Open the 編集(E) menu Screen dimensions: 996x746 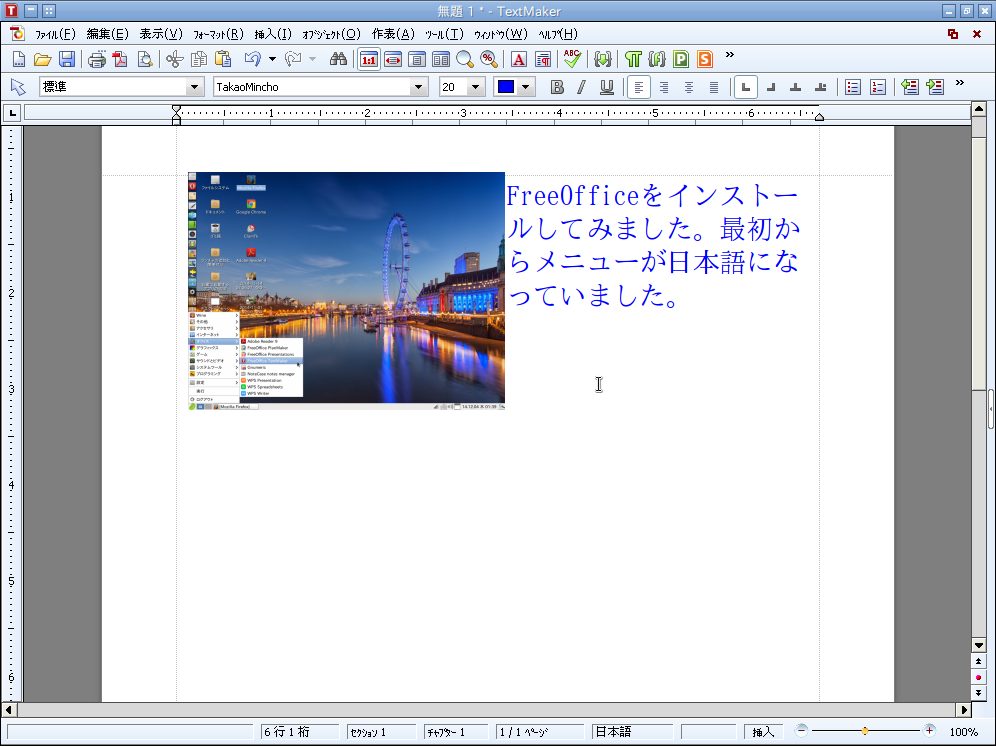click(107, 34)
